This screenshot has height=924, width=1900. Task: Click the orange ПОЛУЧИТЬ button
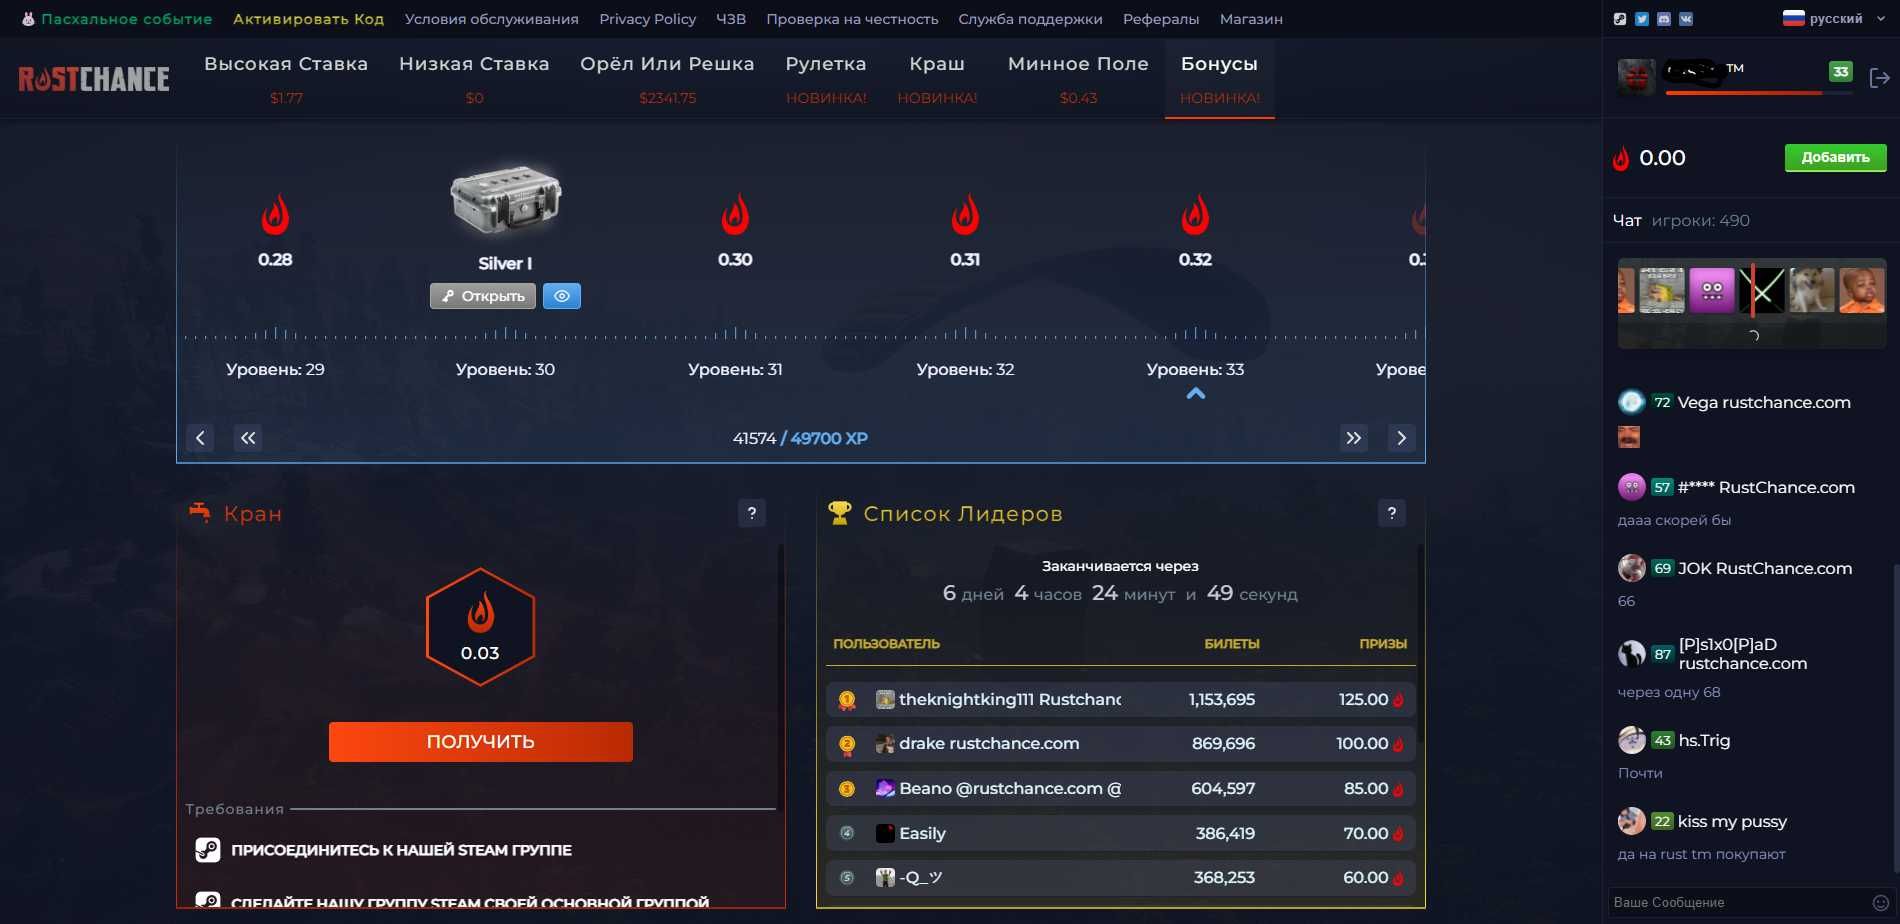tap(480, 742)
